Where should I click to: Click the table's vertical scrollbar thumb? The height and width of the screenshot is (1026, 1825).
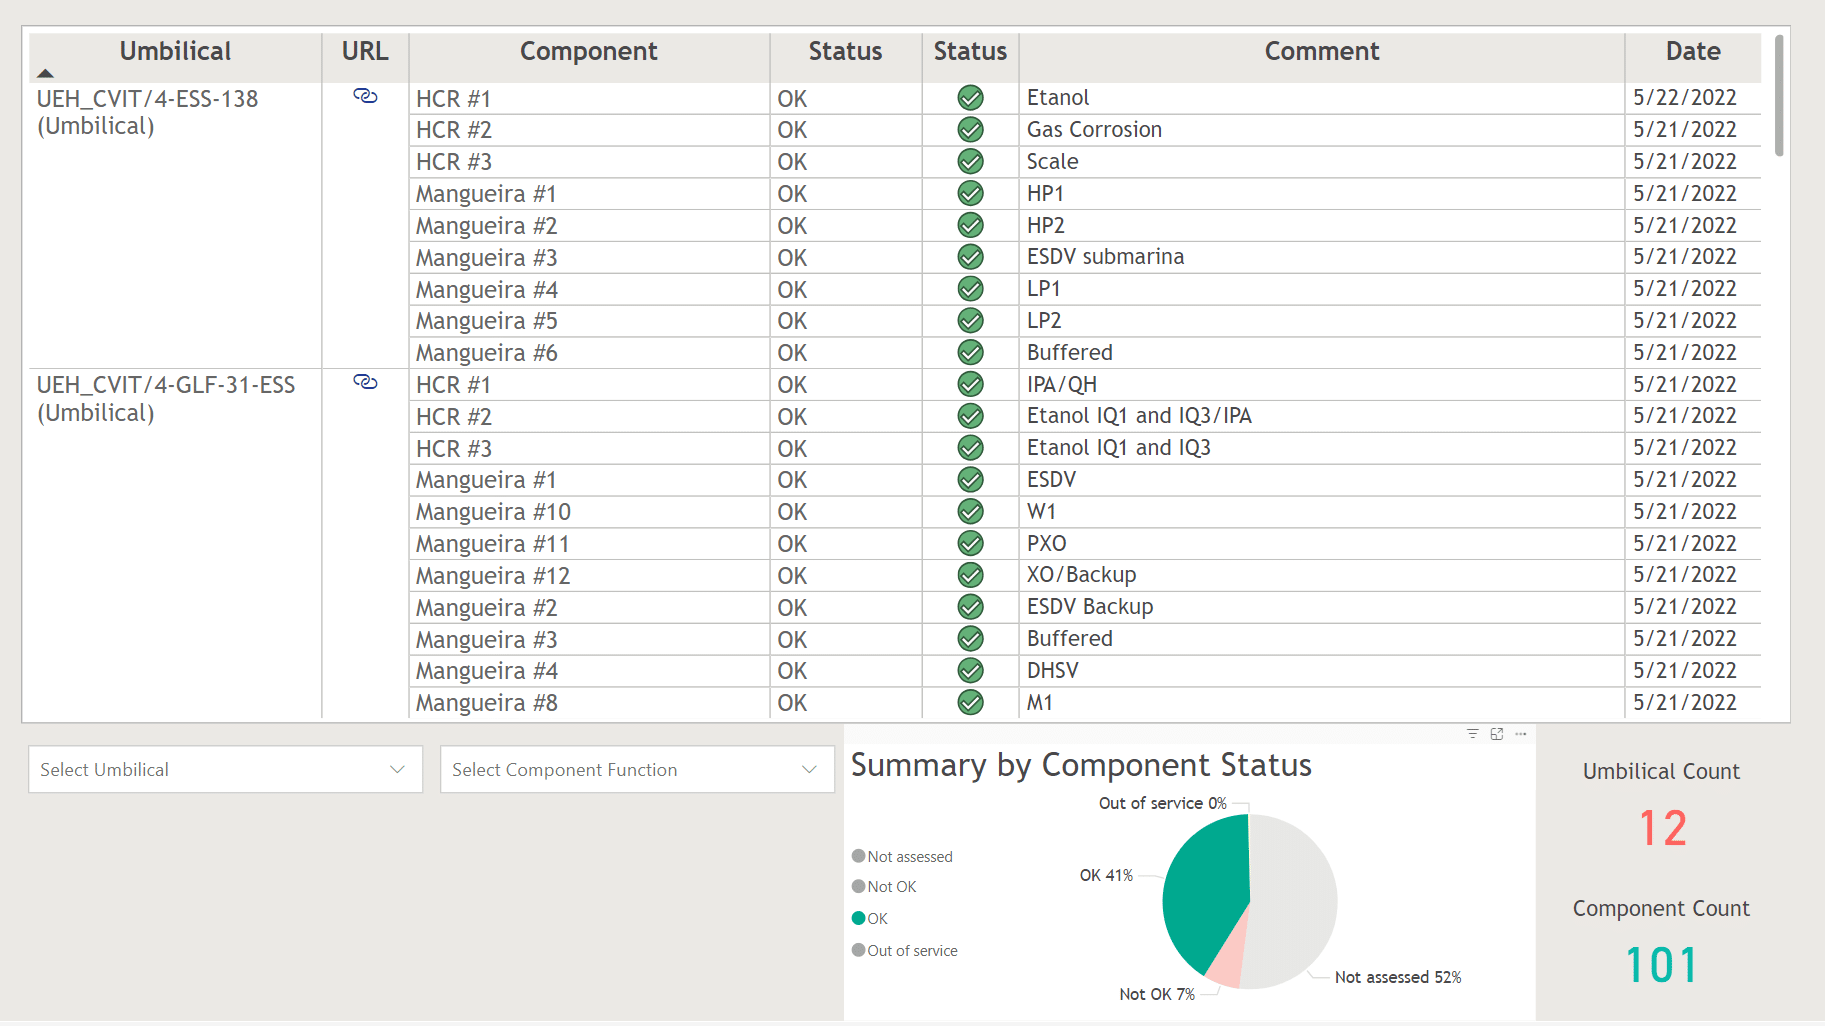click(x=1778, y=96)
